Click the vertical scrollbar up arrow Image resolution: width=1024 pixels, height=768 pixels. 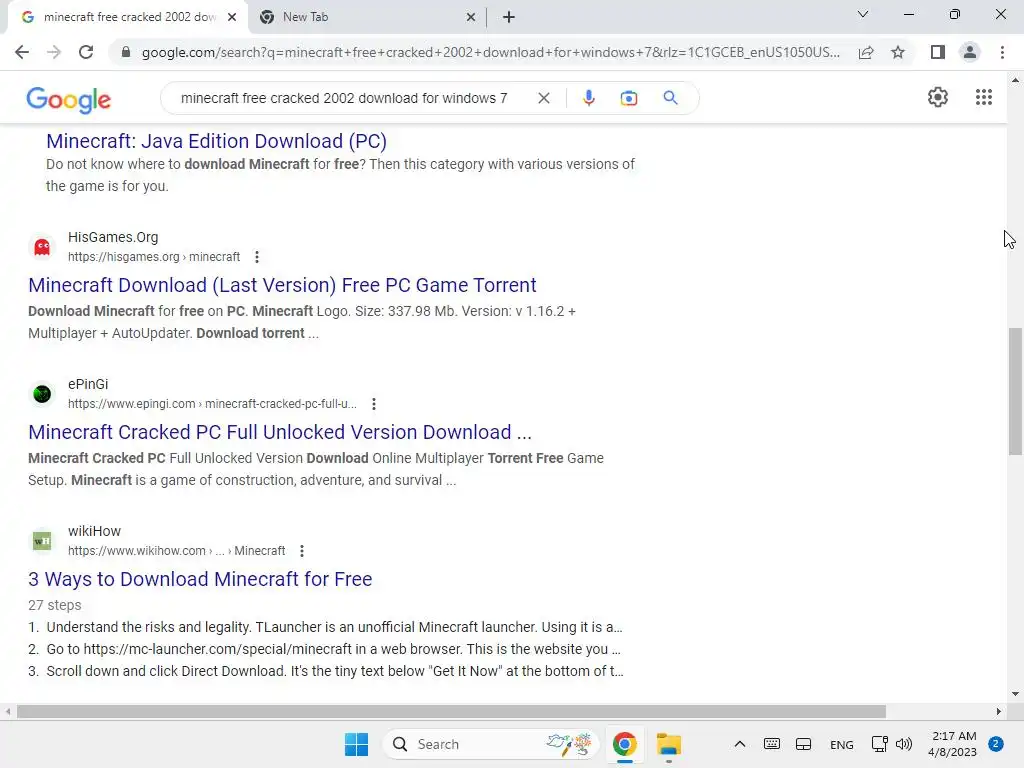click(1015, 80)
